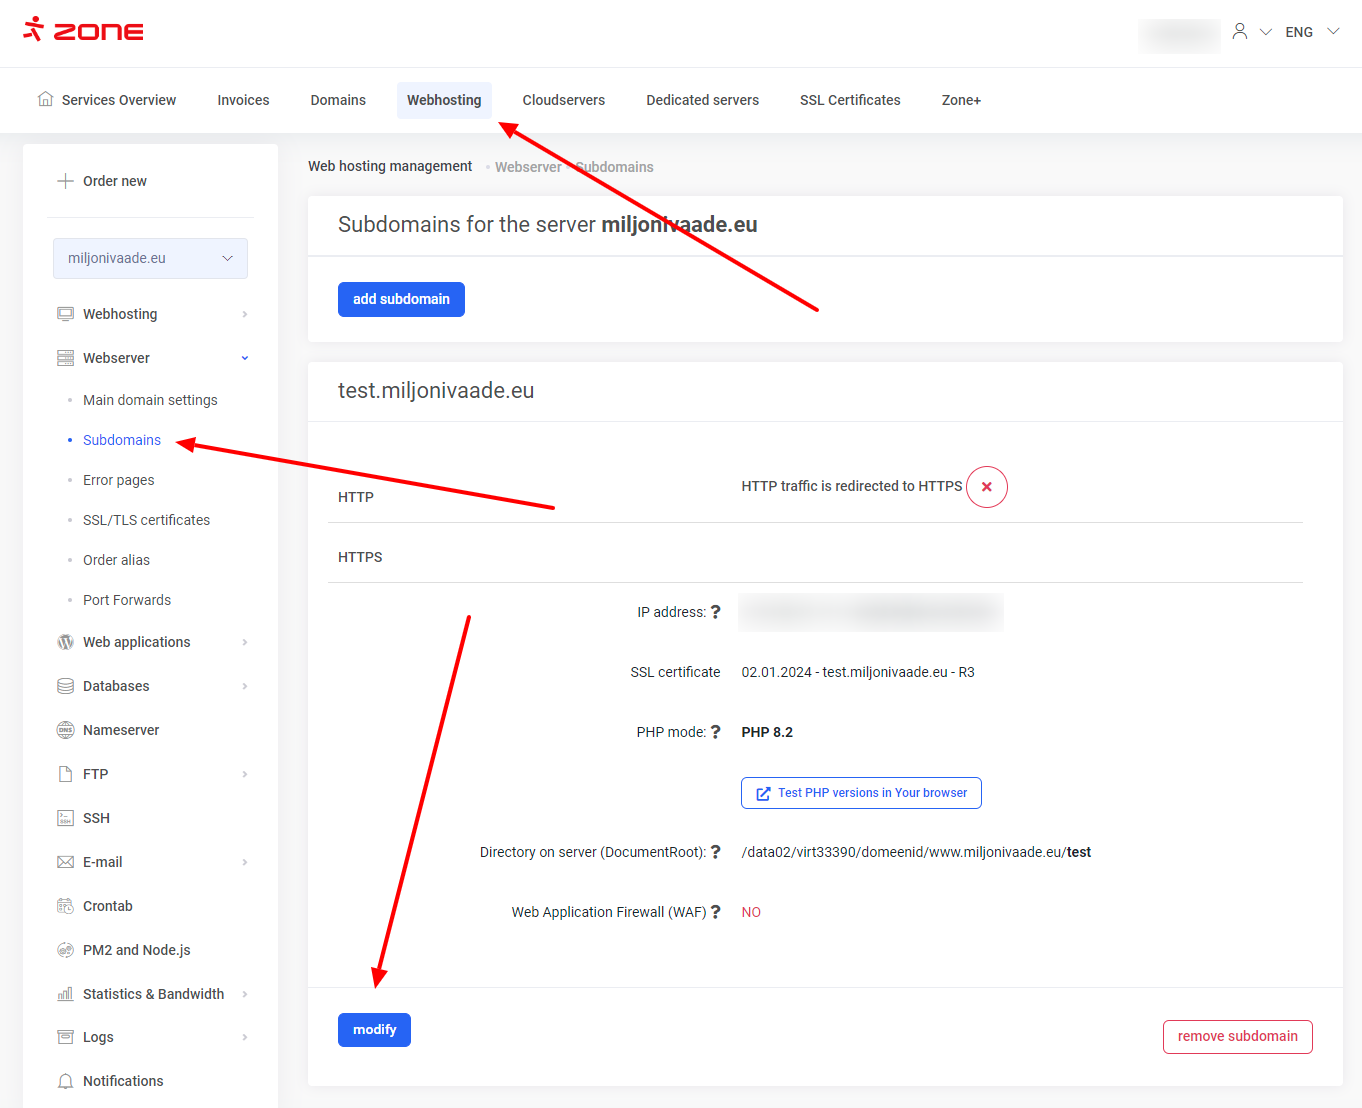This screenshot has width=1362, height=1108.
Task: Open the miljonivaade.eu server dropdown
Action: click(x=150, y=258)
